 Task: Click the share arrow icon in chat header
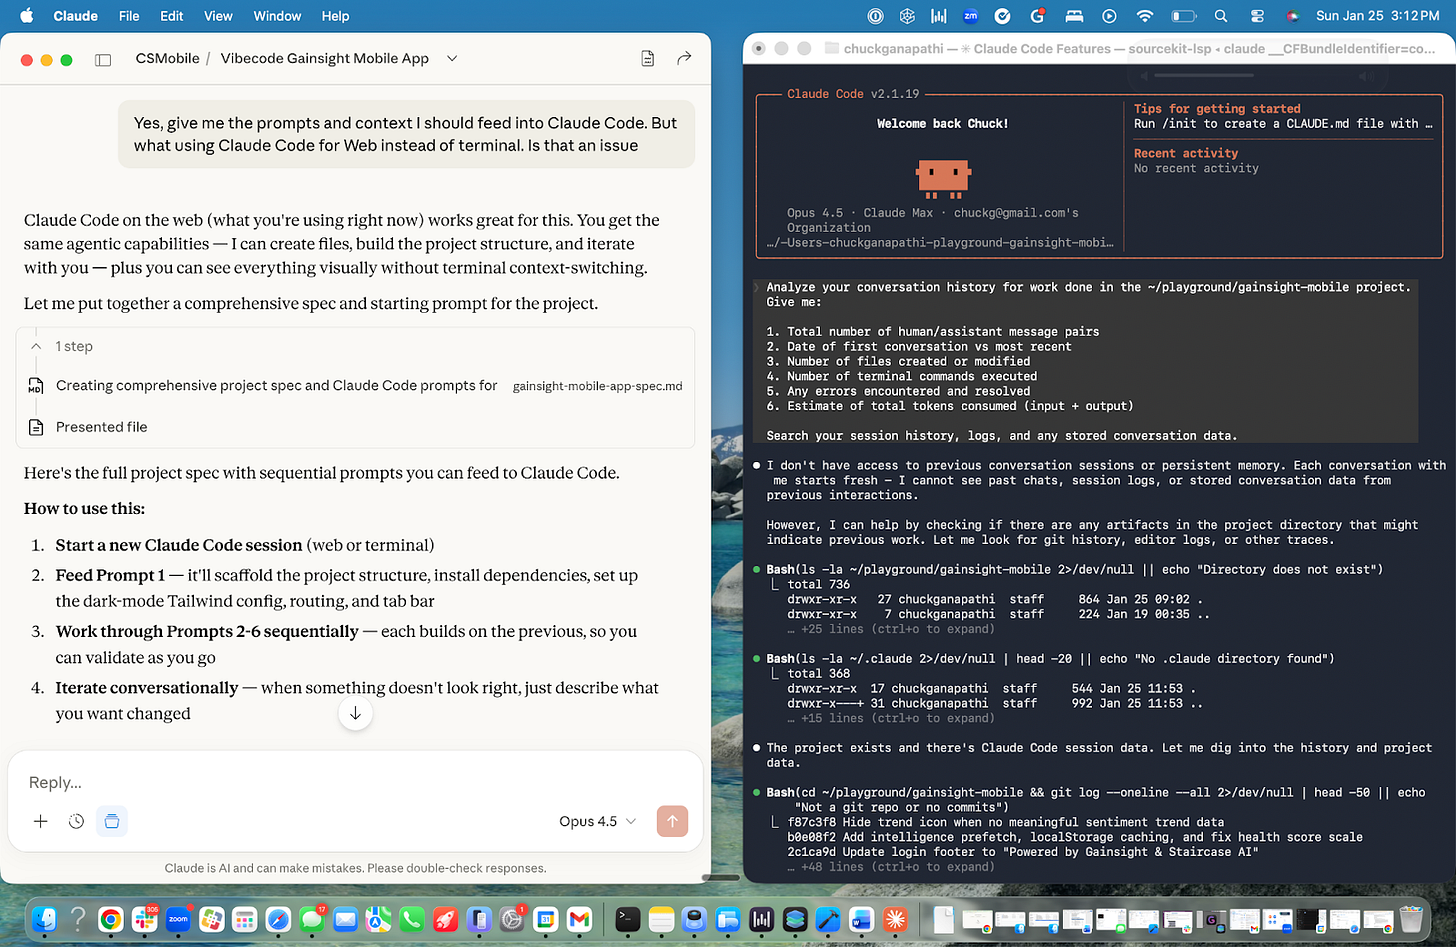[684, 58]
